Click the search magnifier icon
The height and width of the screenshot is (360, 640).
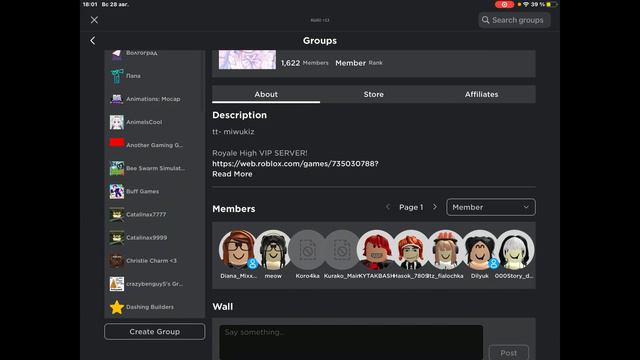point(485,20)
